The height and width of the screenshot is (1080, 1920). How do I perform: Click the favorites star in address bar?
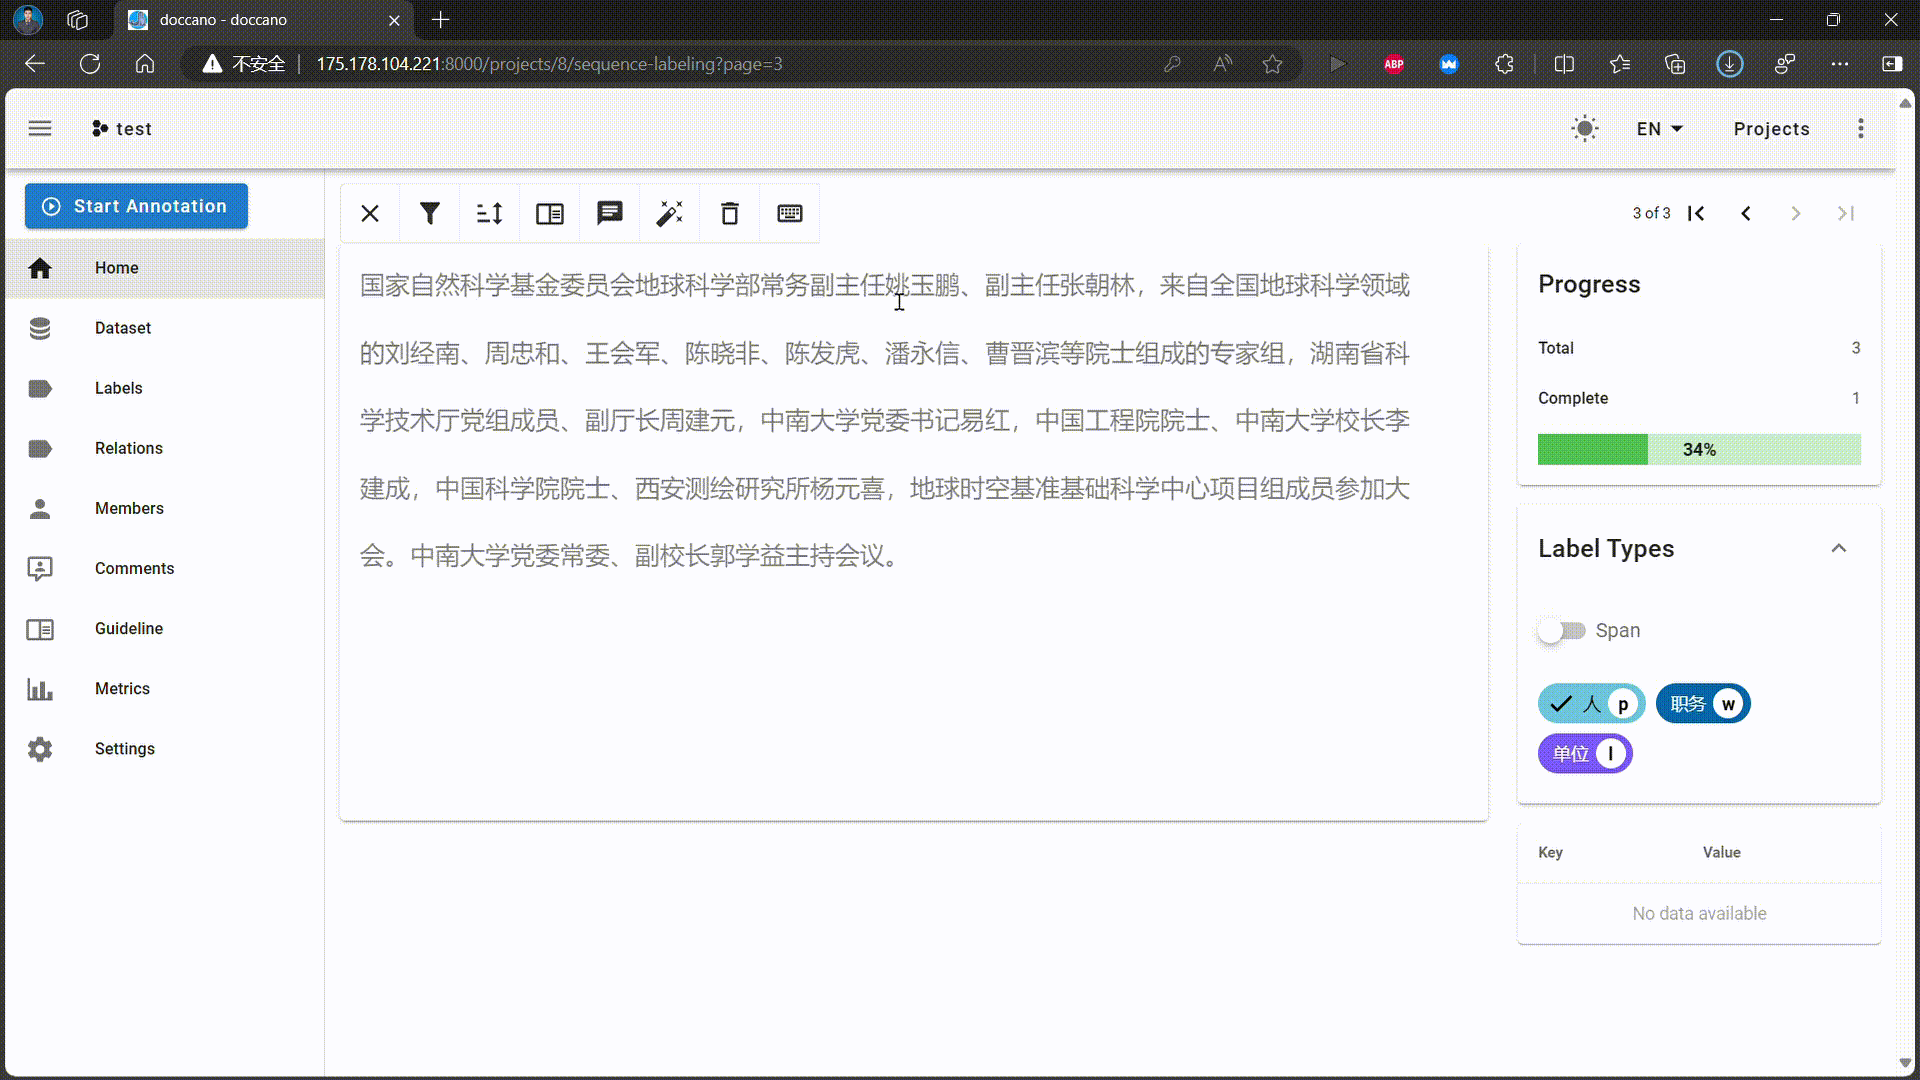pos(1272,64)
